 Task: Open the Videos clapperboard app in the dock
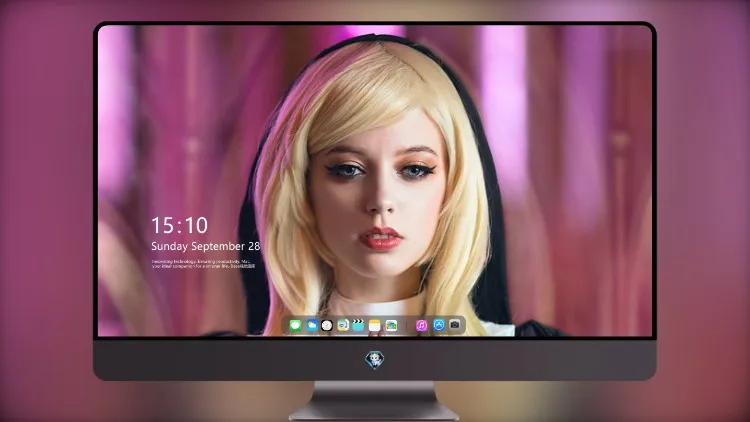click(x=358, y=326)
